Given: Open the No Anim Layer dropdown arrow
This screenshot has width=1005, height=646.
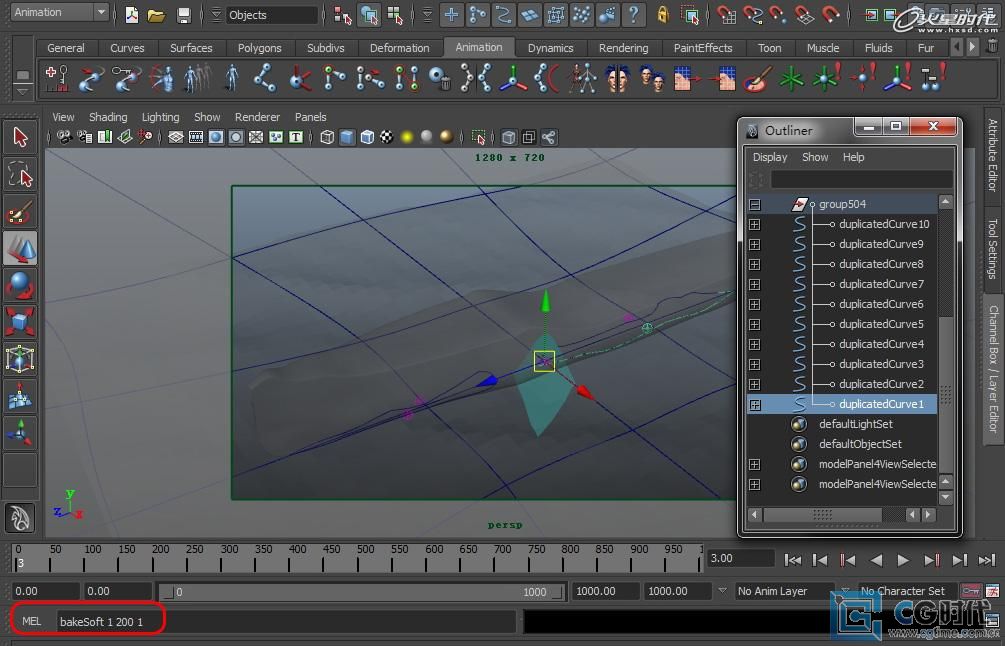Looking at the screenshot, I should 722,591.
